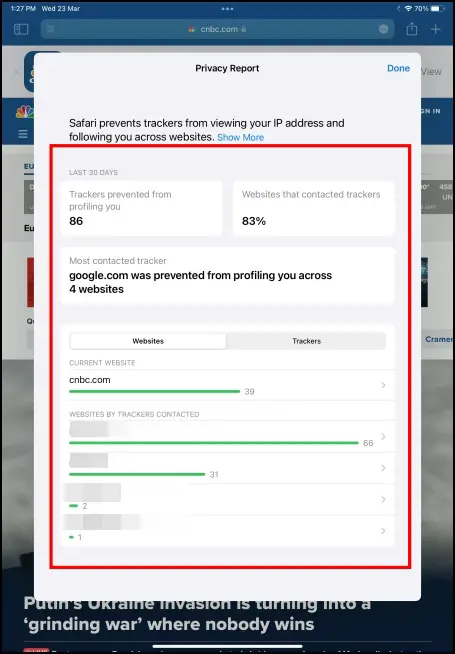Tap the 'CURRENT WEBSITE' header
455x654 pixels.
point(102,363)
